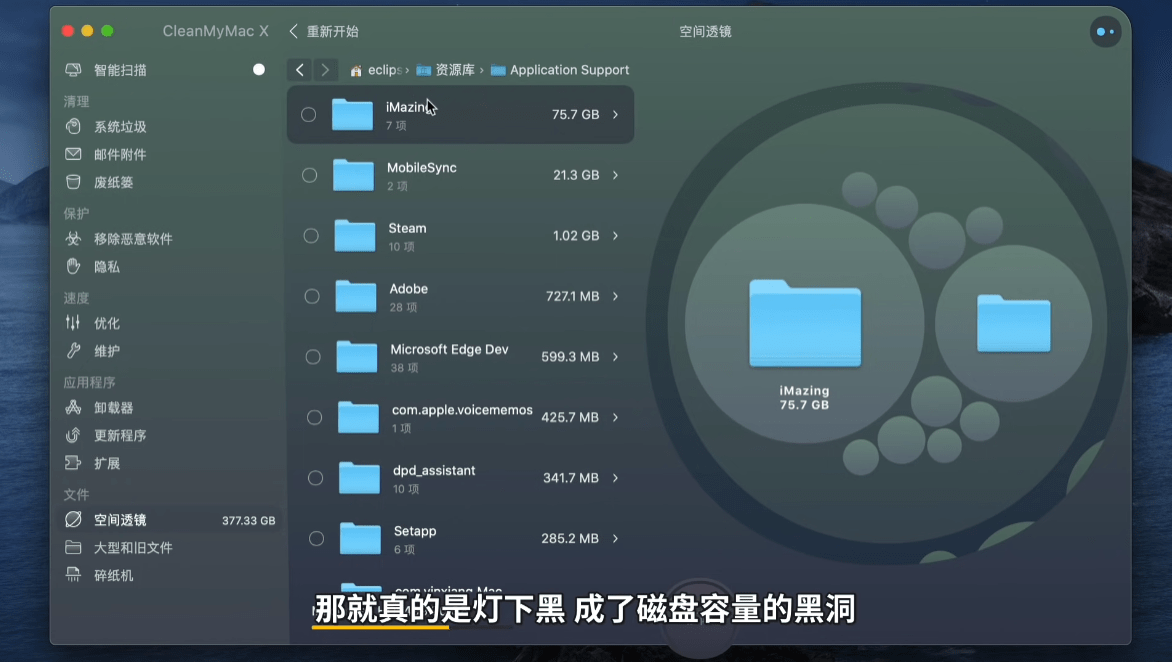Check the com.apple.voicememos selection circle
The width and height of the screenshot is (1172, 662).
click(315, 417)
